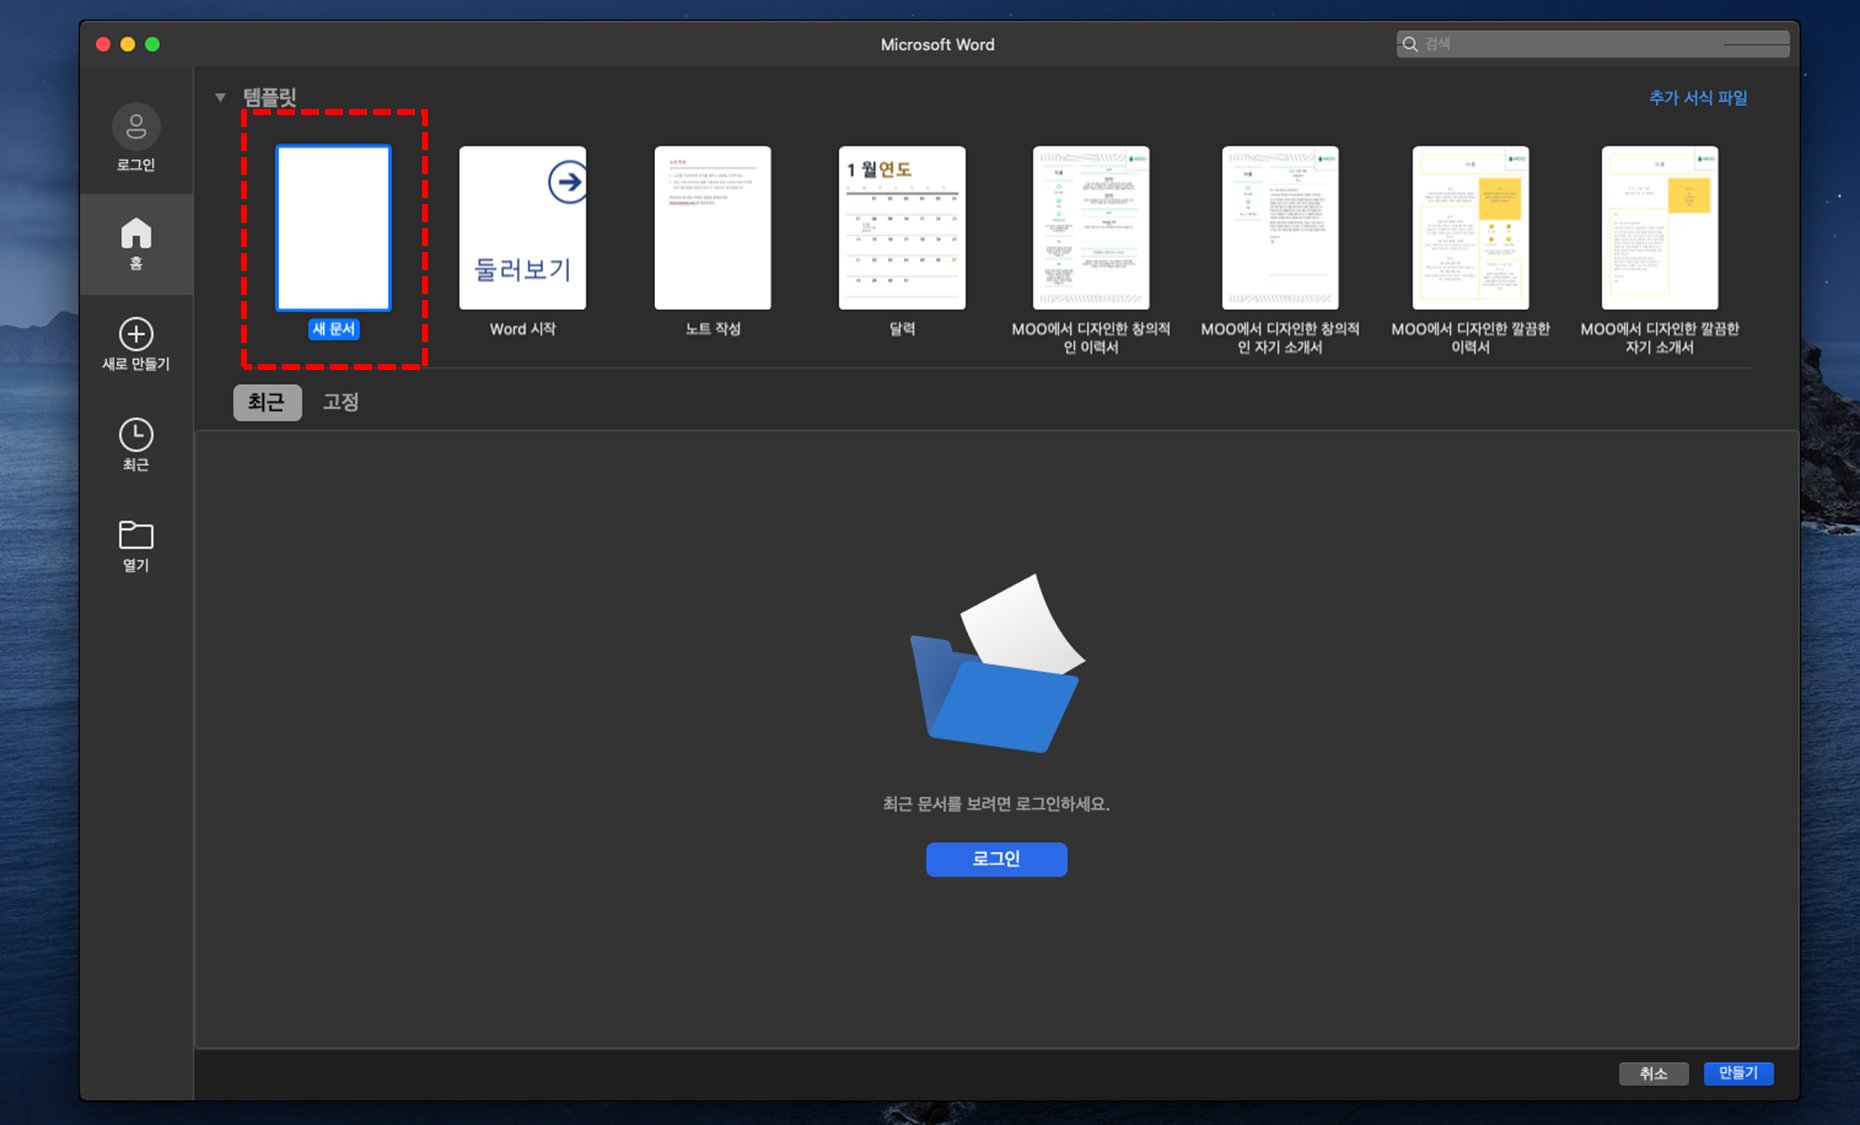Switch to the 최근 tab
1860x1125 pixels.
coord(267,402)
